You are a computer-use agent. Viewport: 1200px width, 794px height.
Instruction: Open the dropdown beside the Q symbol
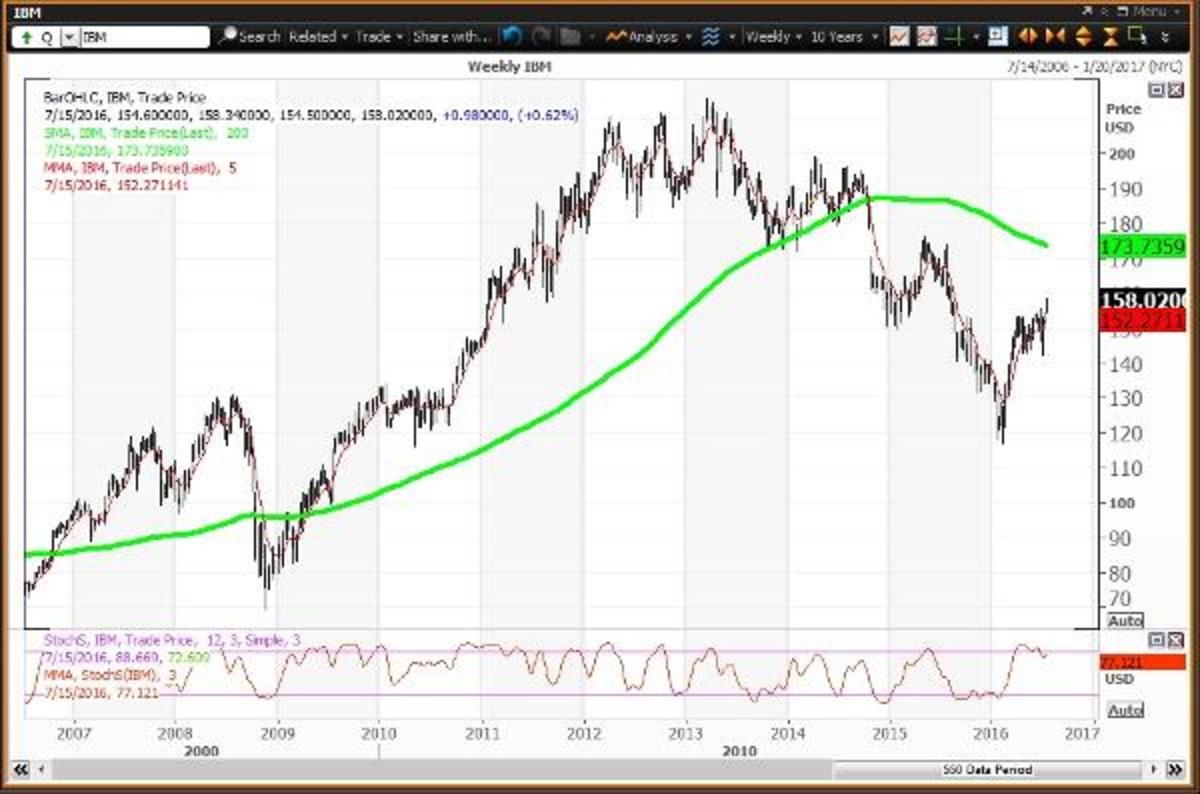click(69, 37)
